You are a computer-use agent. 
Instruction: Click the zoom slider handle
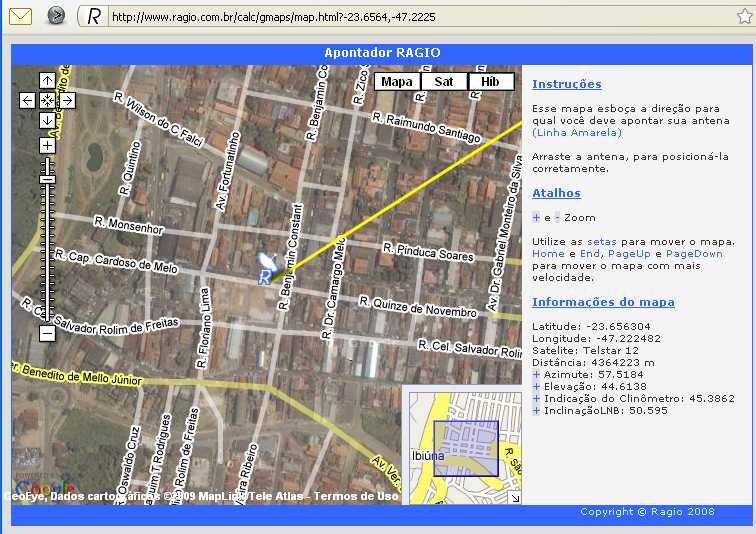click(47, 180)
